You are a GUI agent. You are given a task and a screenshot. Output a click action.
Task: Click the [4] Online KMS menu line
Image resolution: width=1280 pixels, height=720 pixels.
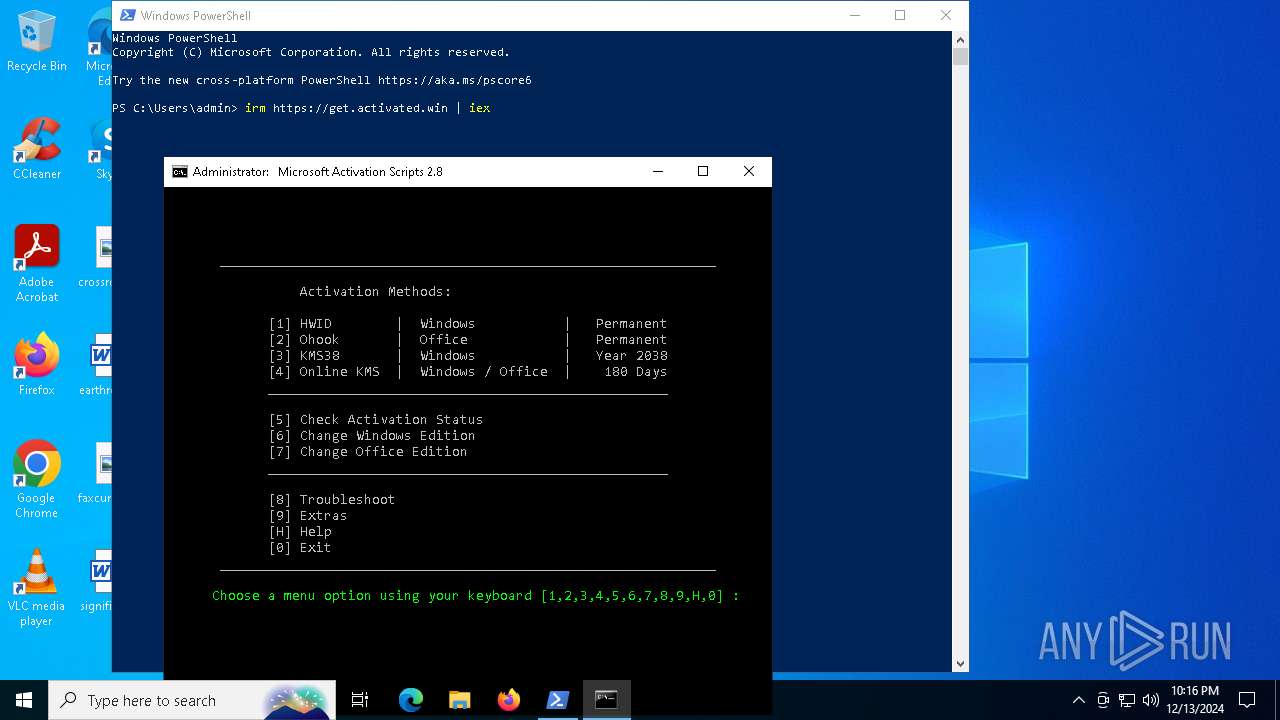(468, 372)
